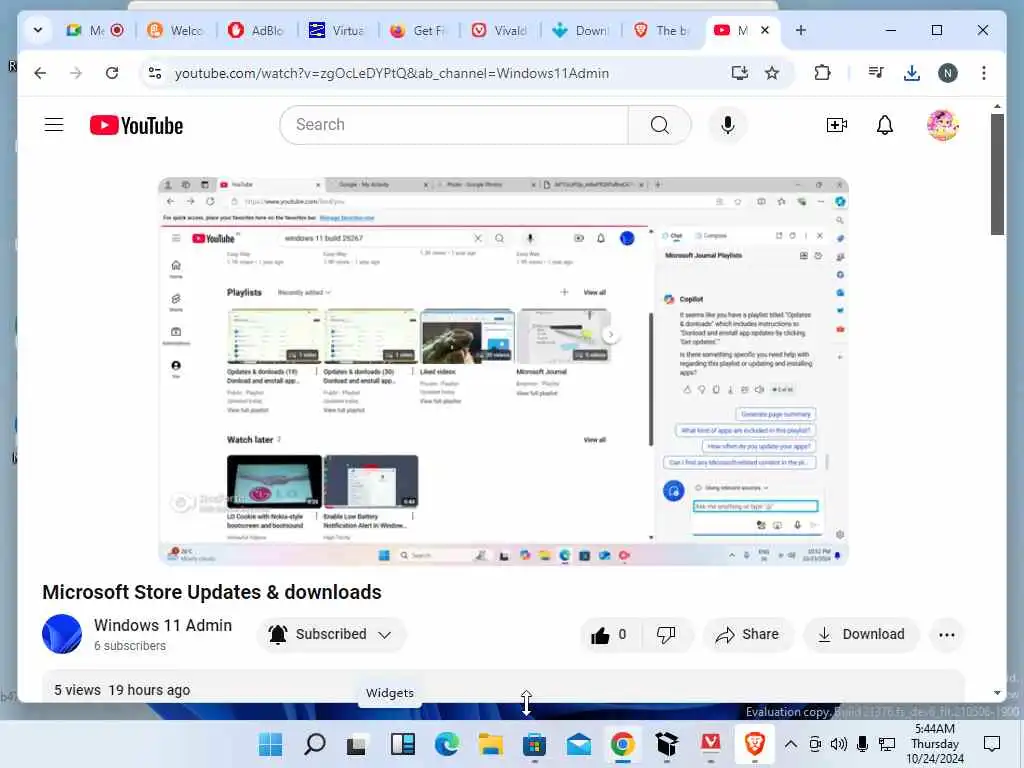The image size is (1024, 768).
Task: Switch to the Download tab
Action: click(x=580, y=30)
